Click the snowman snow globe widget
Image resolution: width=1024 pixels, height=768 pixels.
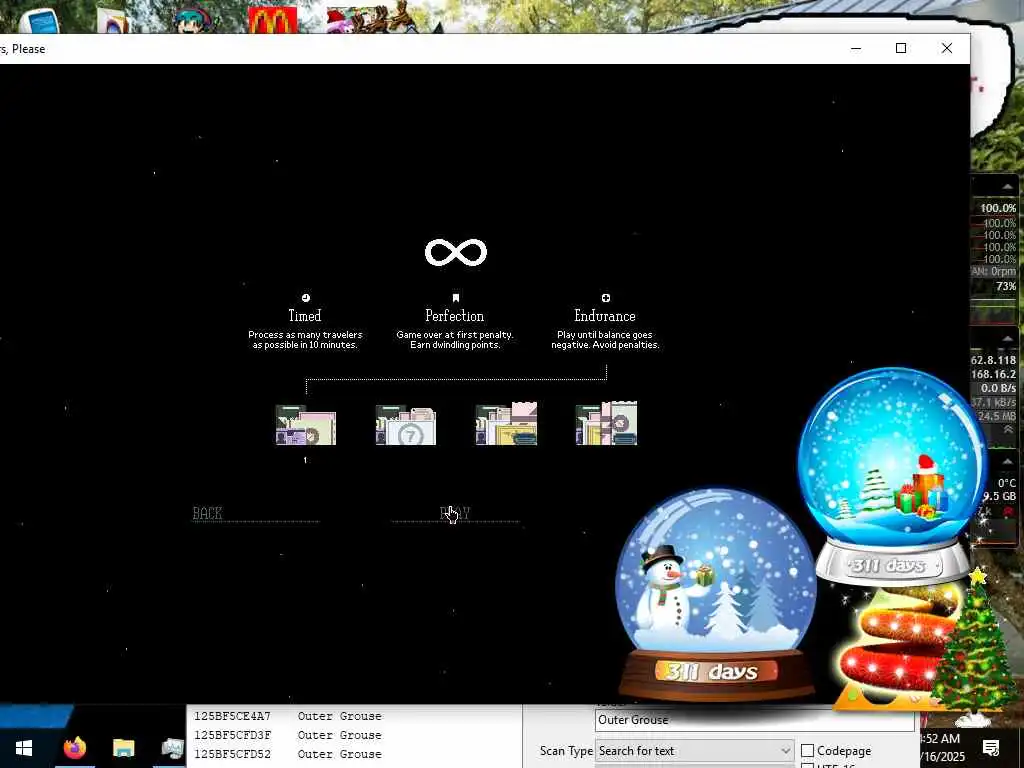pyautogui.click(x=716, y=594)
